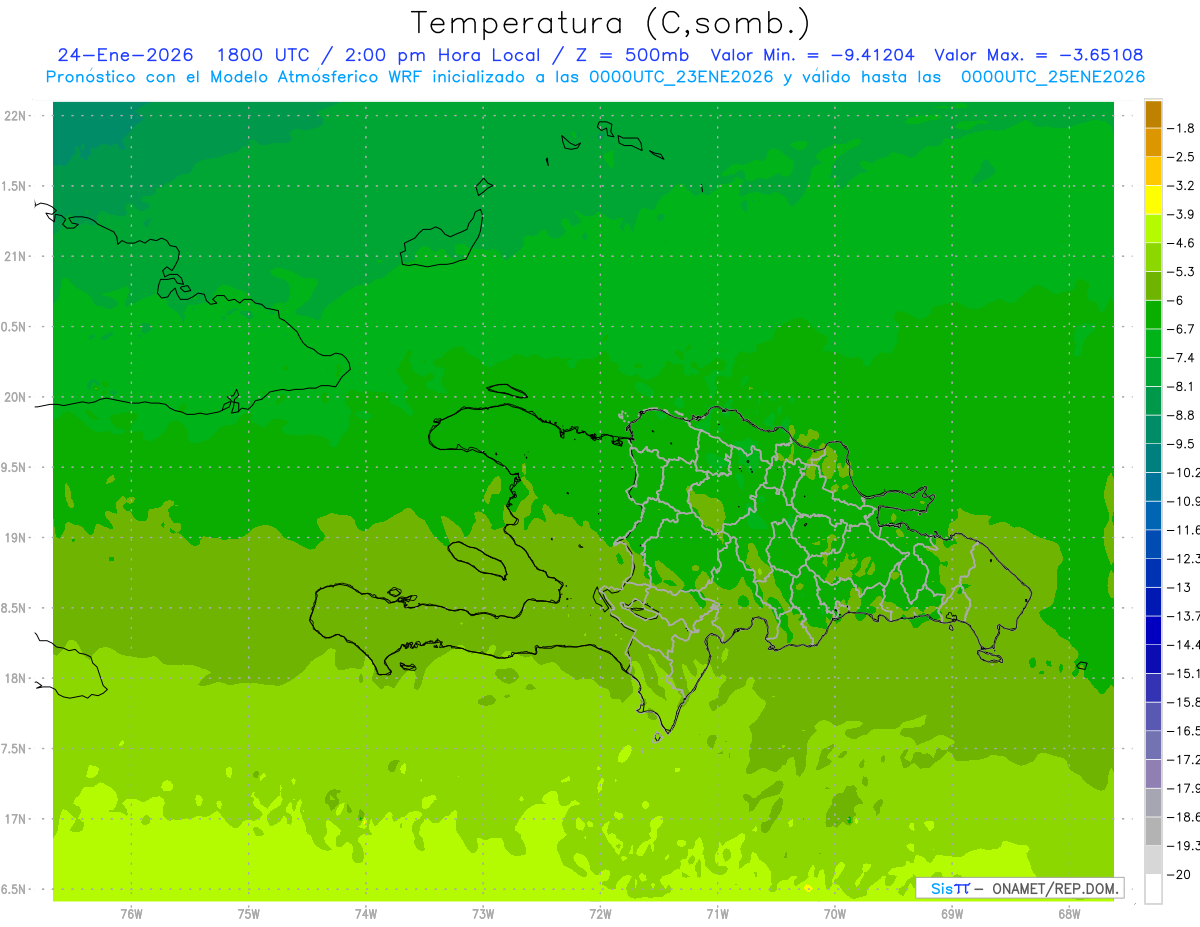Image resolution: width=1200 pixels, height=927 pixels.
Task: Click the dark blue swatch between -13 and -13.7
Action: tap(1153, 601)
